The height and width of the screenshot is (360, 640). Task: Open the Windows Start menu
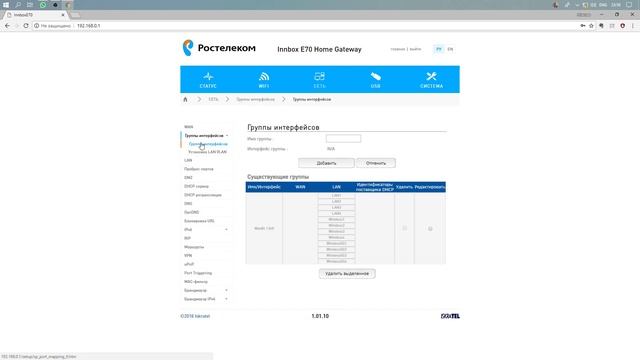coord(6,4)
